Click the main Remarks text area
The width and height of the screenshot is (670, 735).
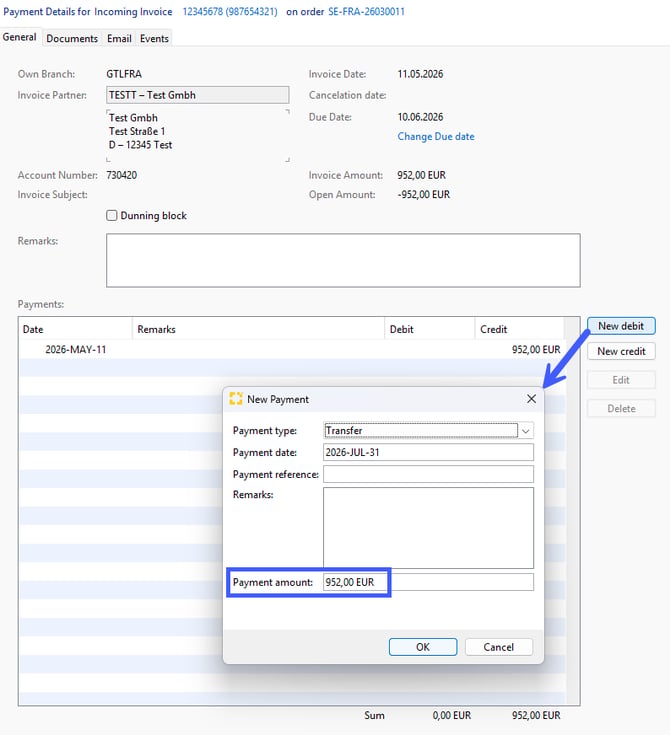[343, 260]
